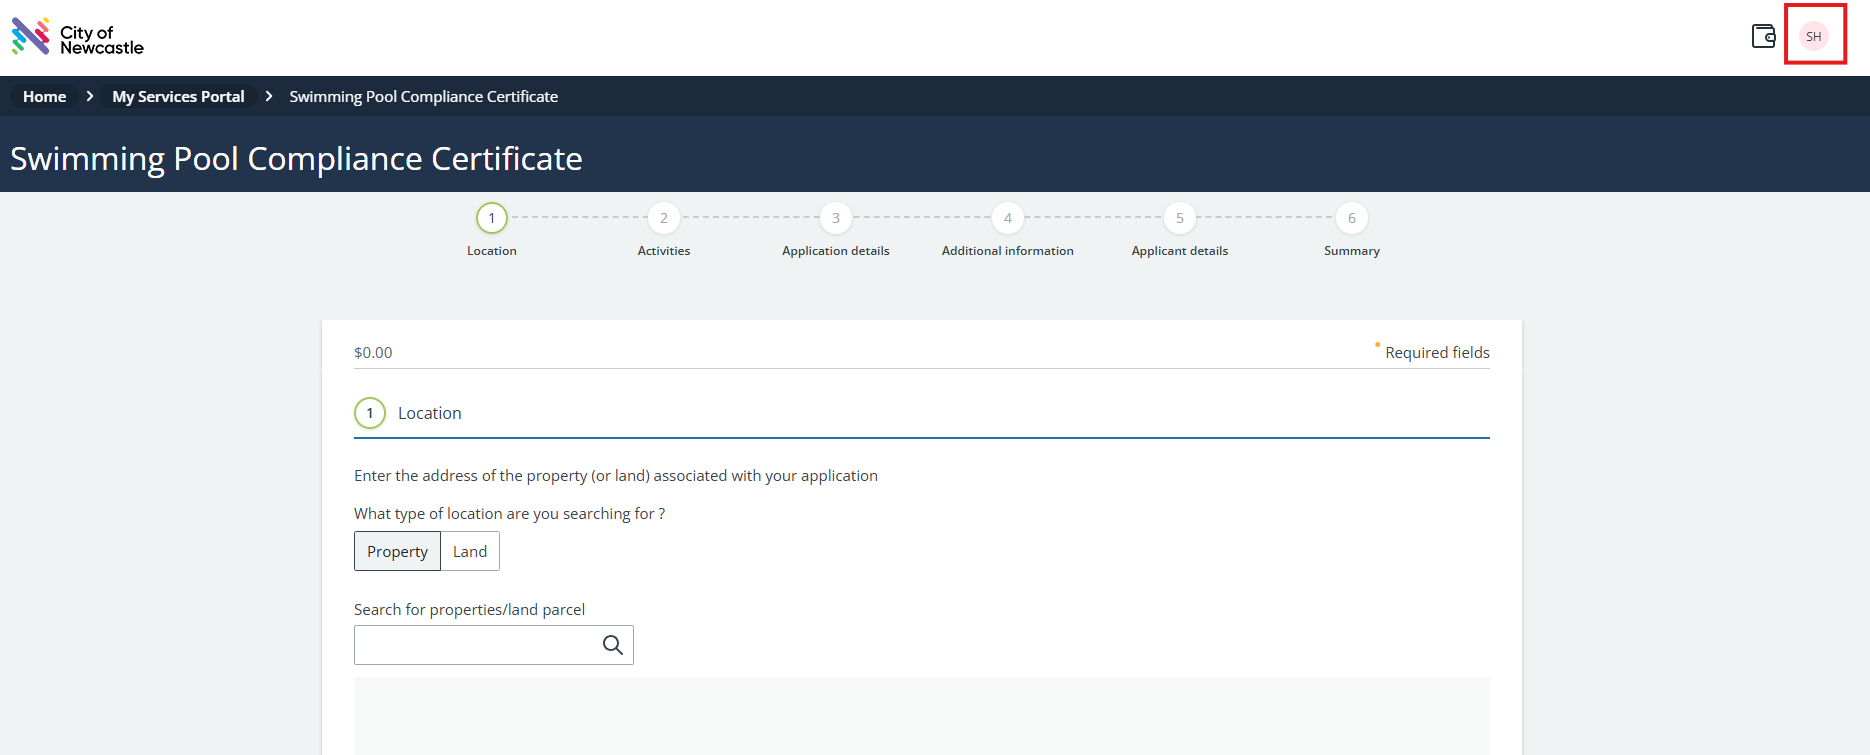Focus the properties/land parcel search field

click(476, 646)
